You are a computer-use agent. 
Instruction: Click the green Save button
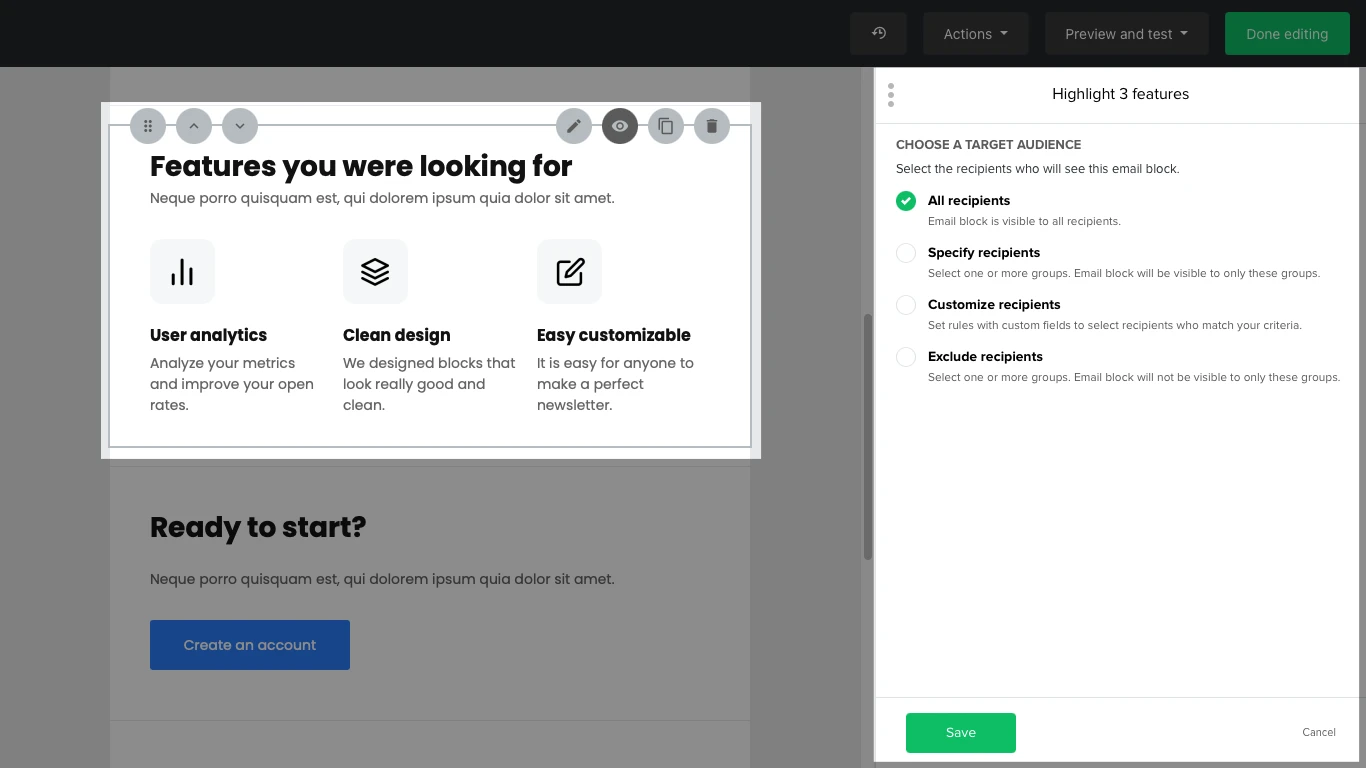pos(960,733)
